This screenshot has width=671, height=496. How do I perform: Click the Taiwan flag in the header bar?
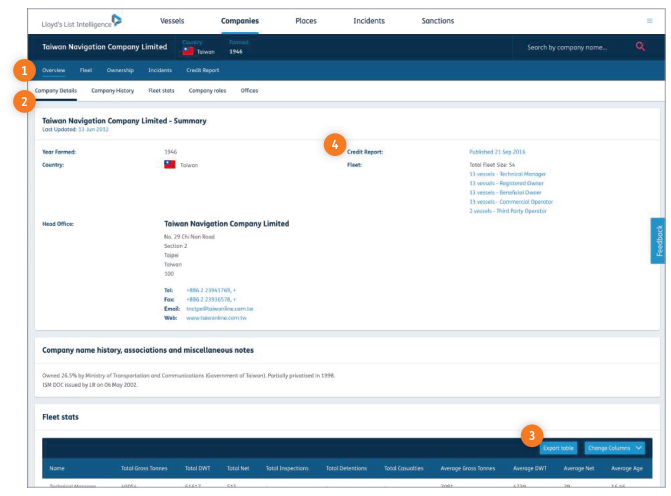pyautogui.click(x=188, y=51)
